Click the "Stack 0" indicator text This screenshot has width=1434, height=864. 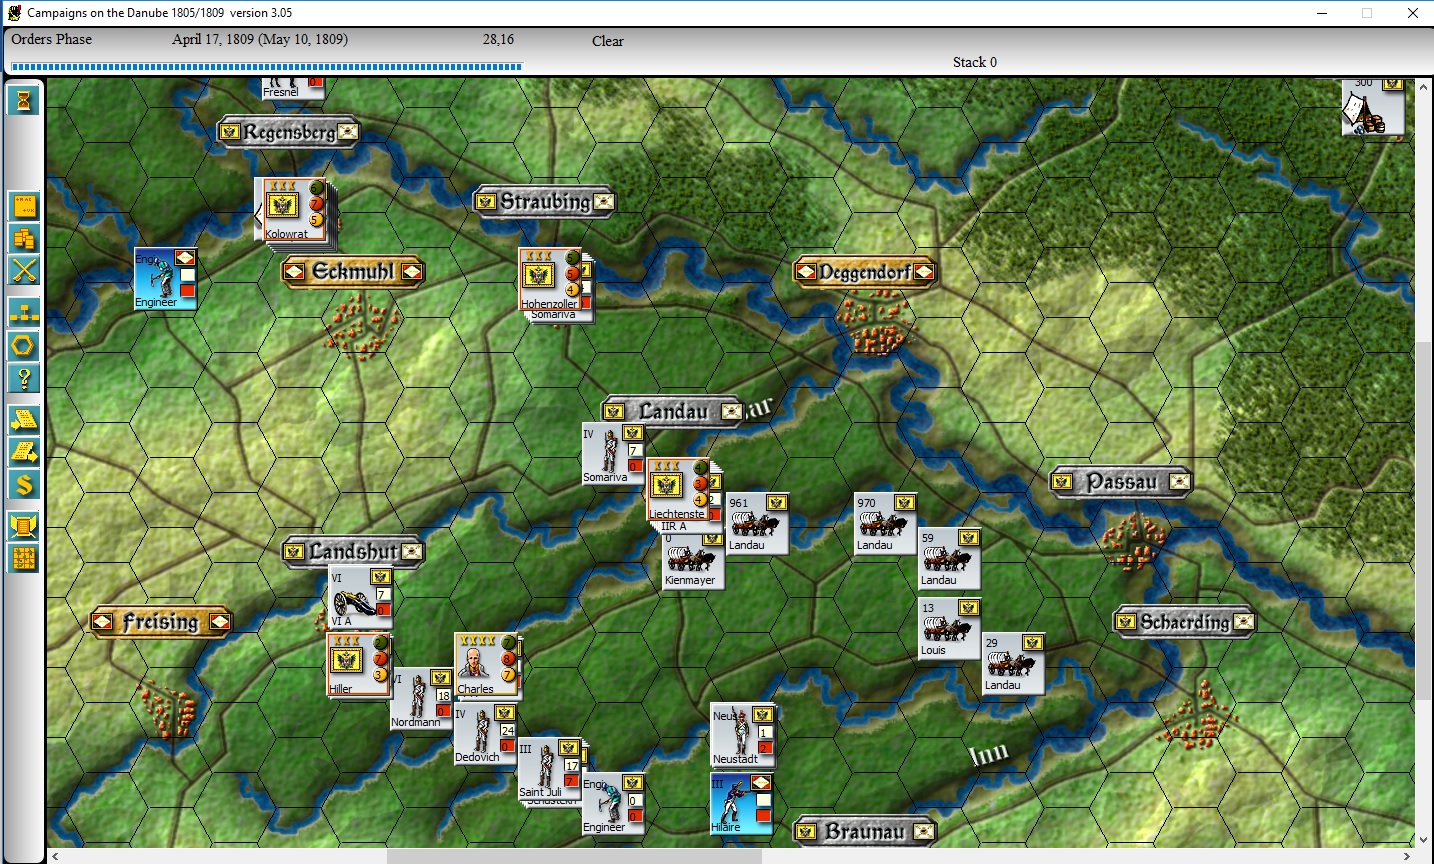974,62
